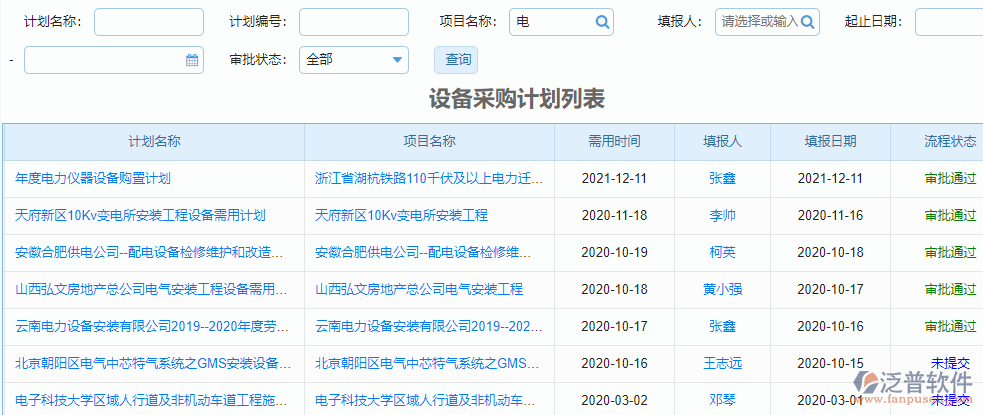Viewport: 983px width, 415px height.
Task: Click 填报日期 cell 2020-11-16
Action: point(830,216)
